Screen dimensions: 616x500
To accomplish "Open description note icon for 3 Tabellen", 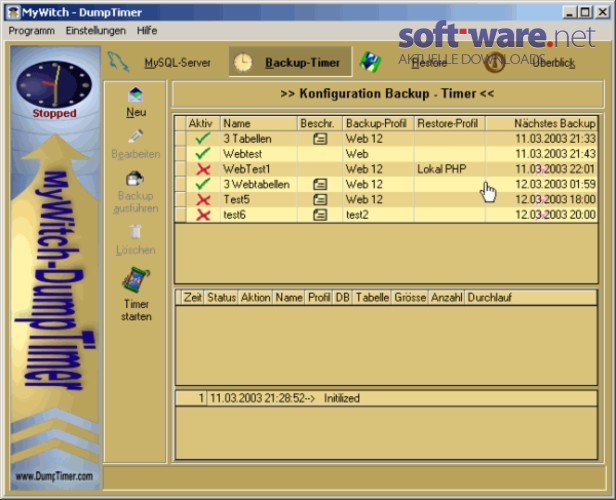I will coord(320,139).
